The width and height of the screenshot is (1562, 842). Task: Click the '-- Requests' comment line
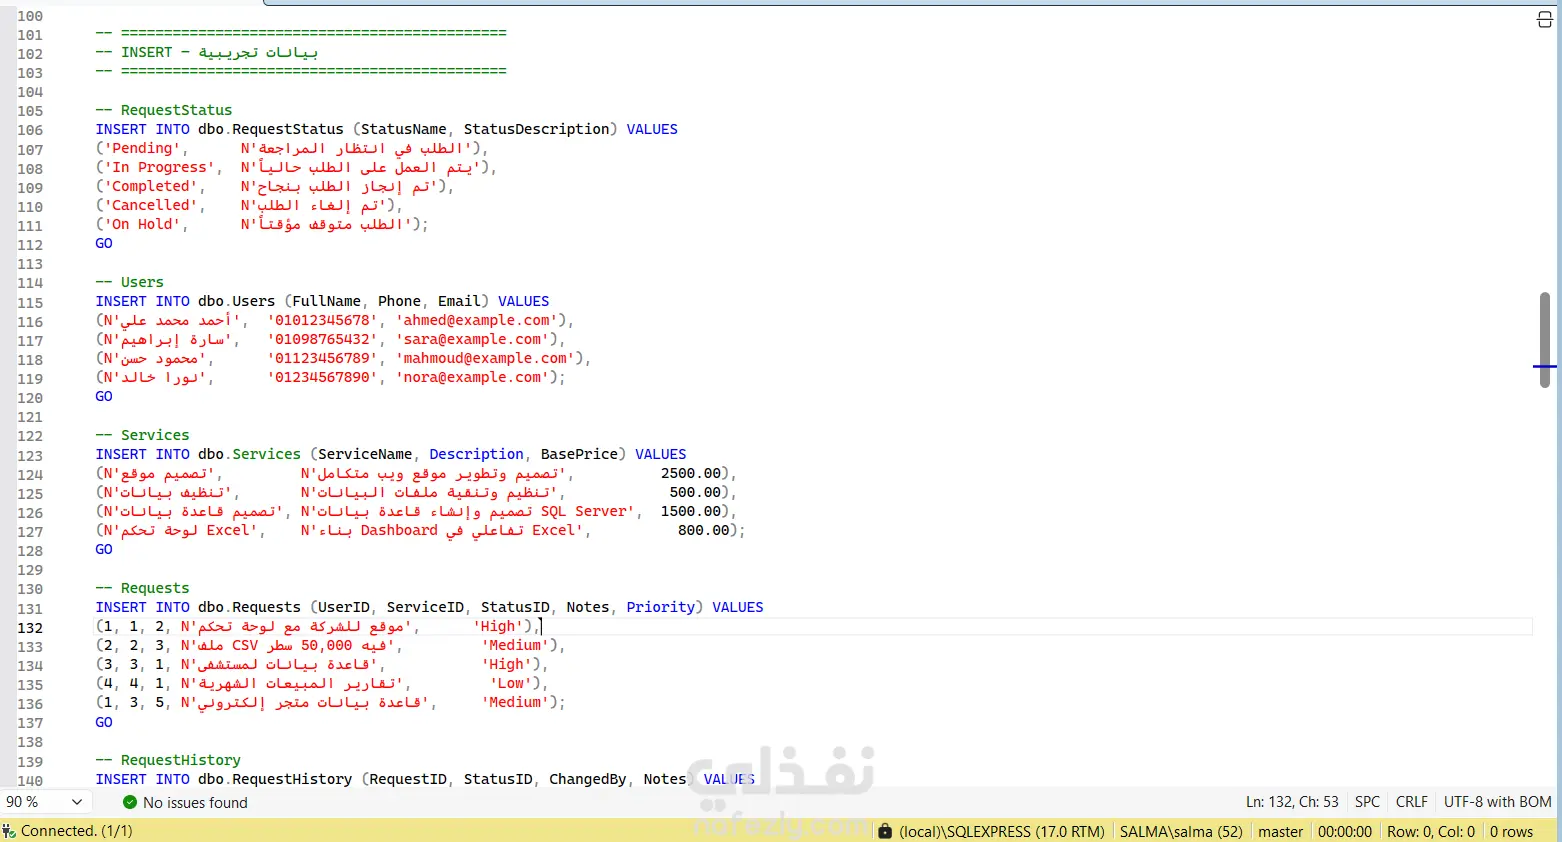(x=142, y=588)
